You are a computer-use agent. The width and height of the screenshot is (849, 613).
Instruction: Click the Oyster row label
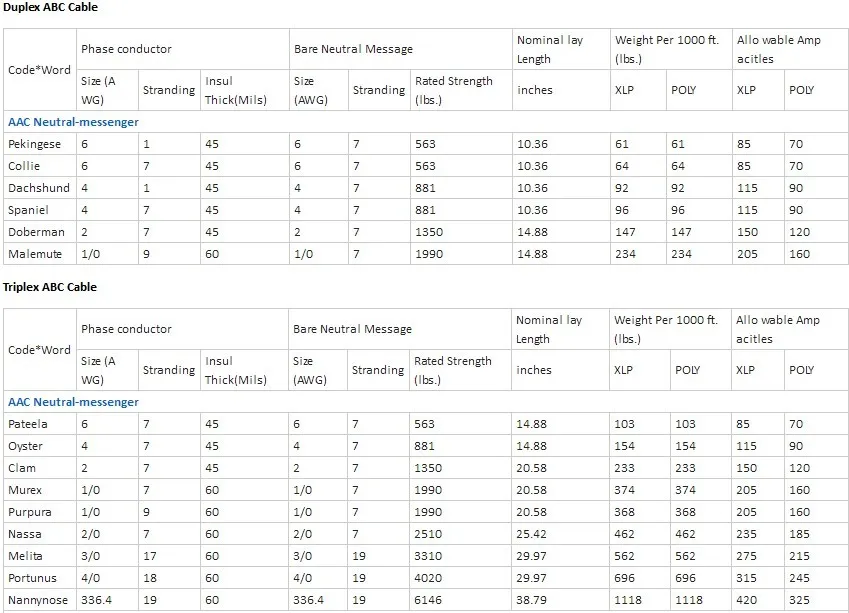click(25, 446)
